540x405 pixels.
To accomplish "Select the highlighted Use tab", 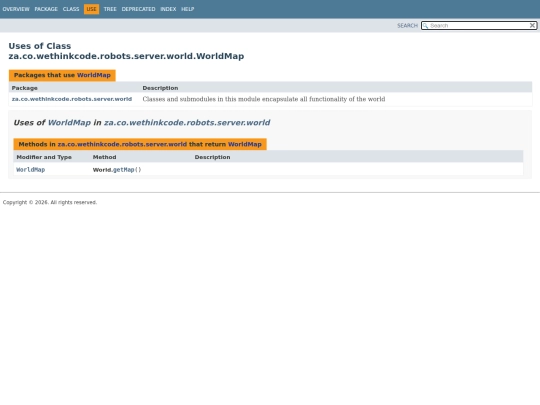I will 91,9.
